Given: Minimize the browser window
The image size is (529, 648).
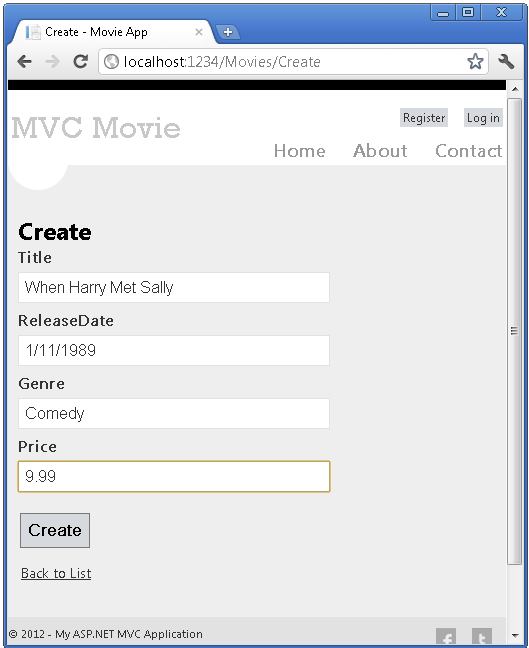Looking at the screenshot, I should 443,12.
